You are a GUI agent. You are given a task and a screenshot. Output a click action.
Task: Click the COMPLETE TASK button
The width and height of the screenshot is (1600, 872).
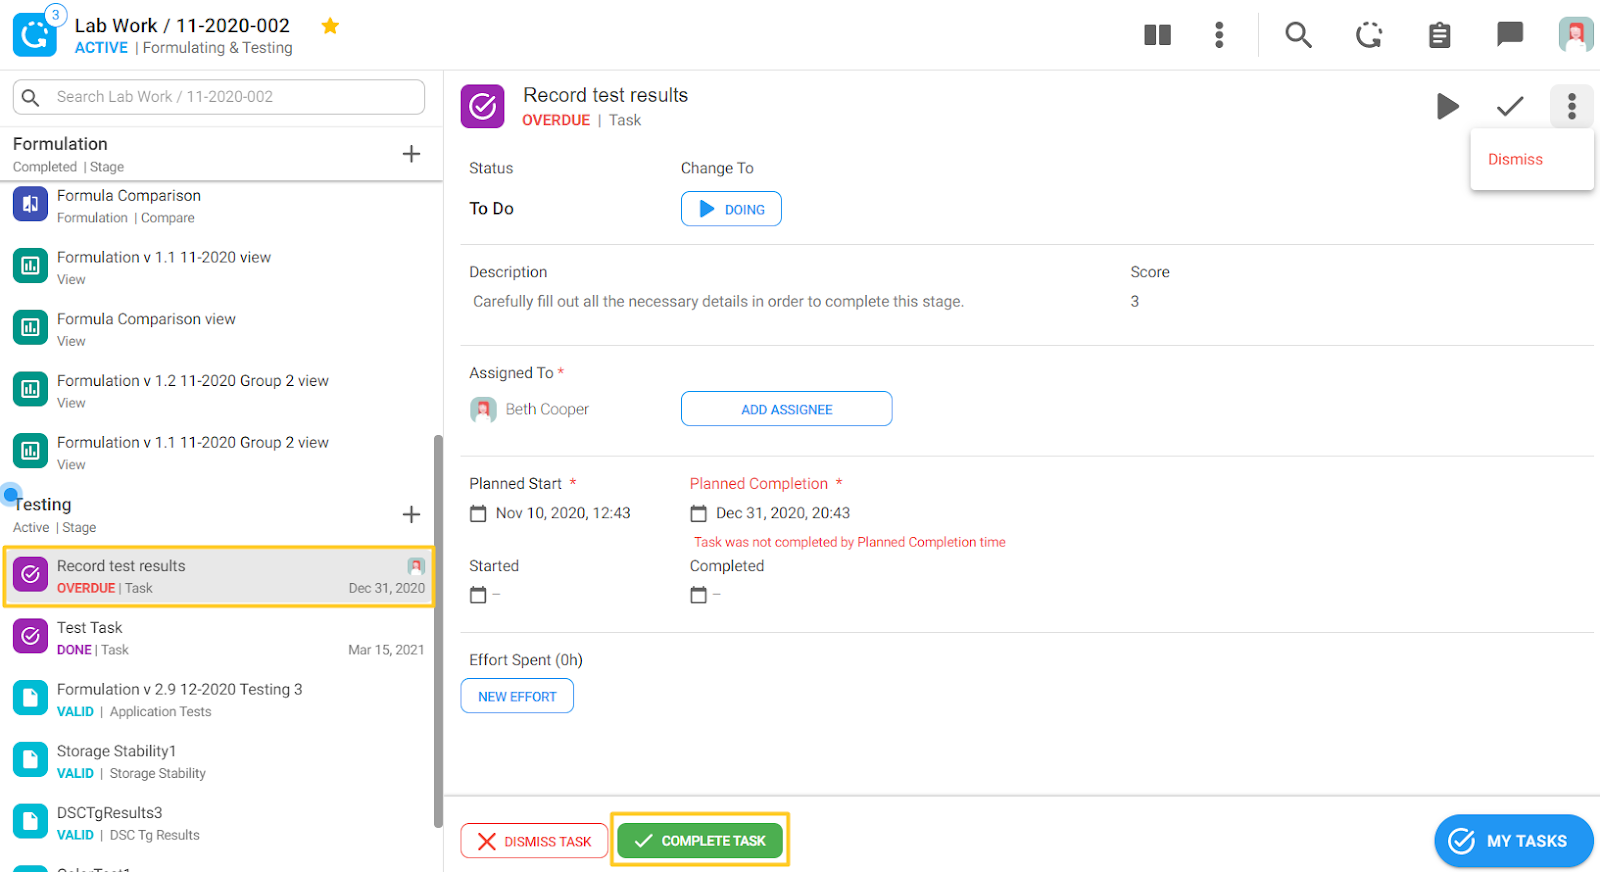pos(700,841)
